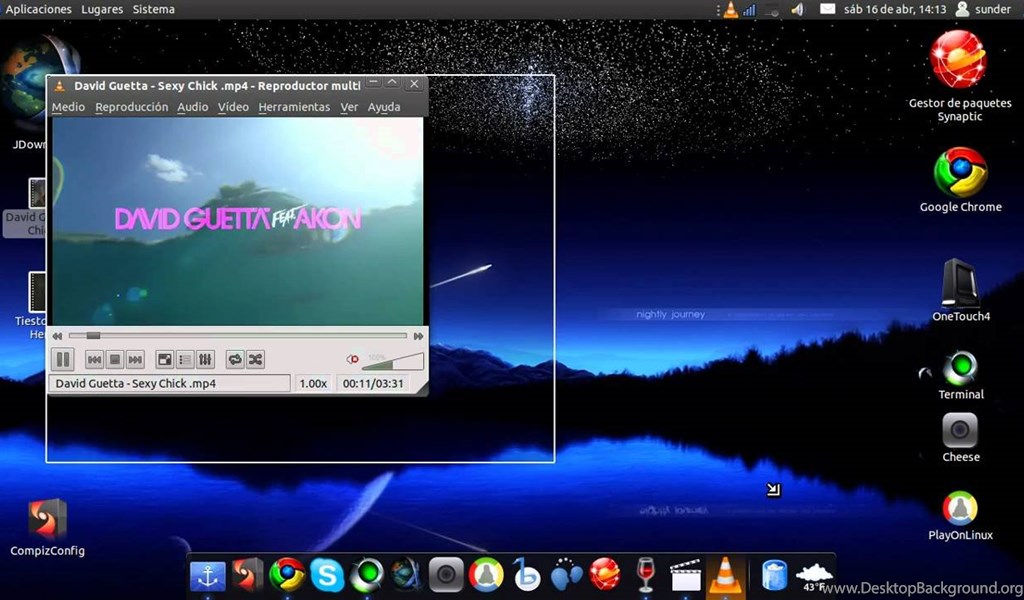Show the VLC playlist
This screenshot has height=600, width=1024.
click(185, 359)
